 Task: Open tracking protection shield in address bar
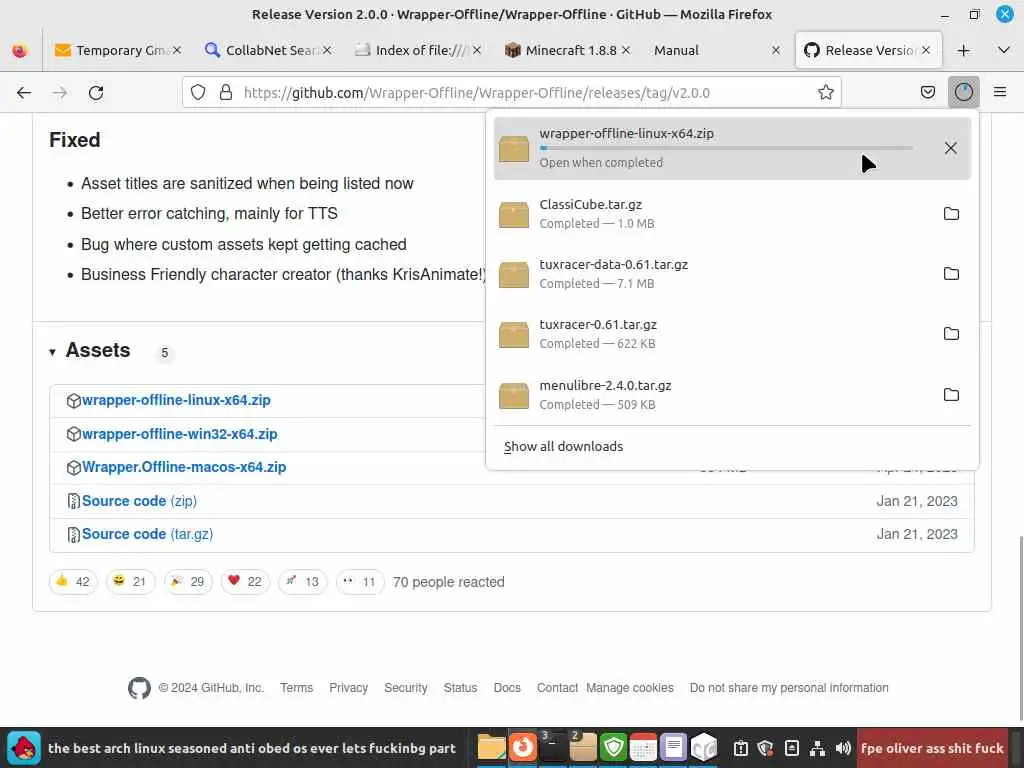tap(198, 93)
